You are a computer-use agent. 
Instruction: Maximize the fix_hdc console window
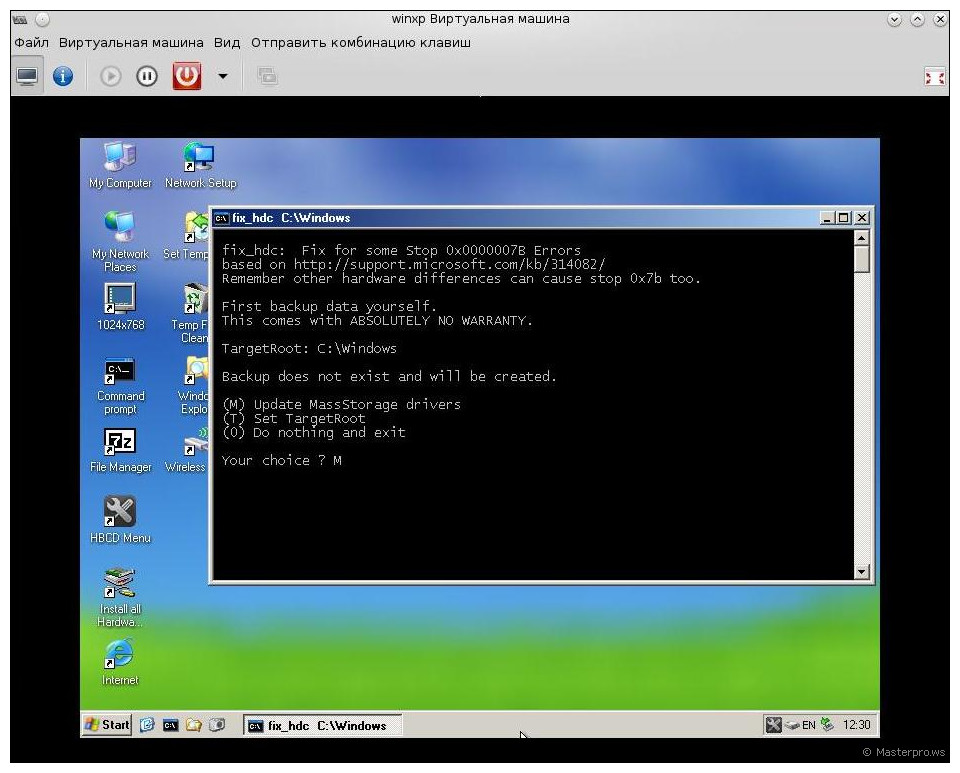click(844, 218)
